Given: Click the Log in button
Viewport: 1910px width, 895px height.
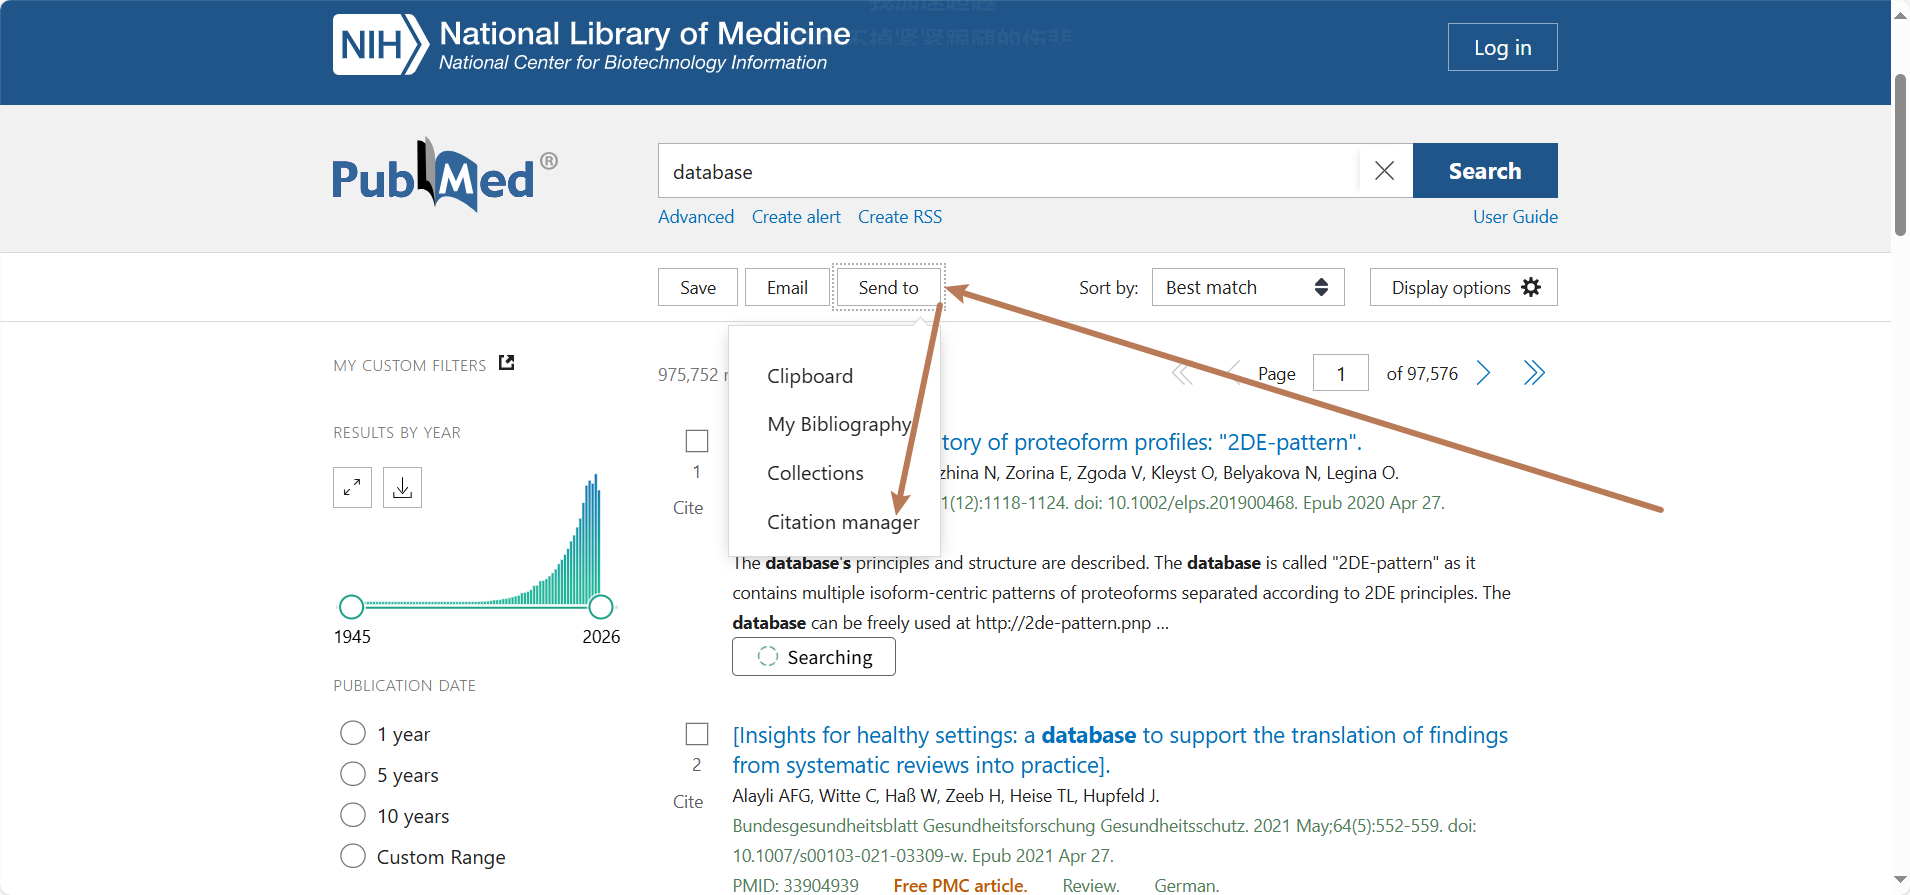Looking at the screenshot, I should click(1502, 48).
